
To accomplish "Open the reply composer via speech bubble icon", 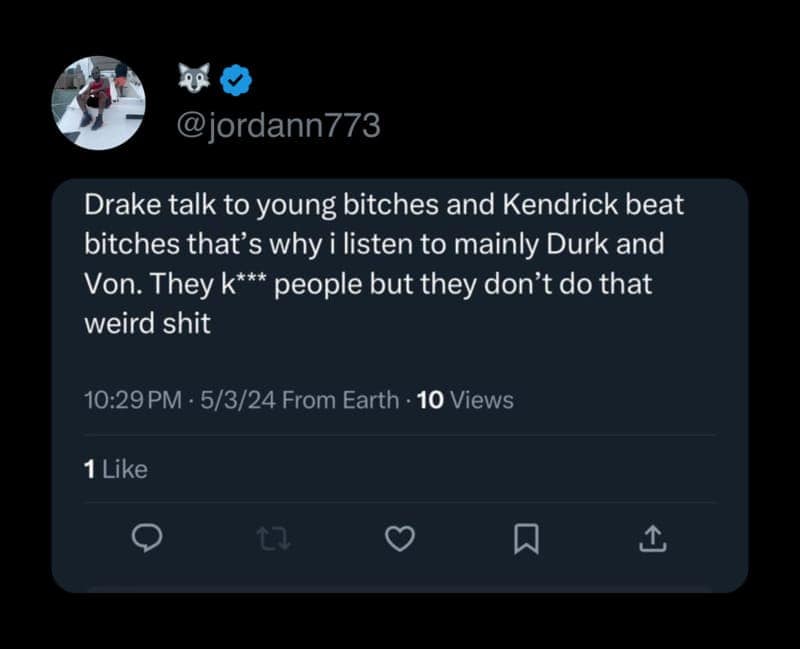I will [x=148, y=539].
